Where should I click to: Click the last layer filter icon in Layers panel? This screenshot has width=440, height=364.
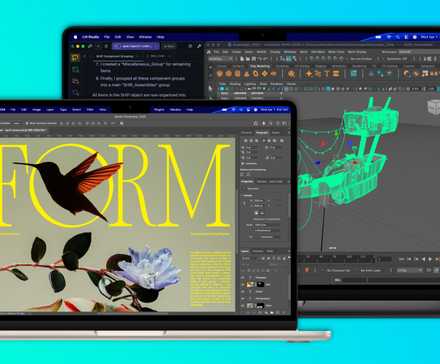(x=284, y=258)
